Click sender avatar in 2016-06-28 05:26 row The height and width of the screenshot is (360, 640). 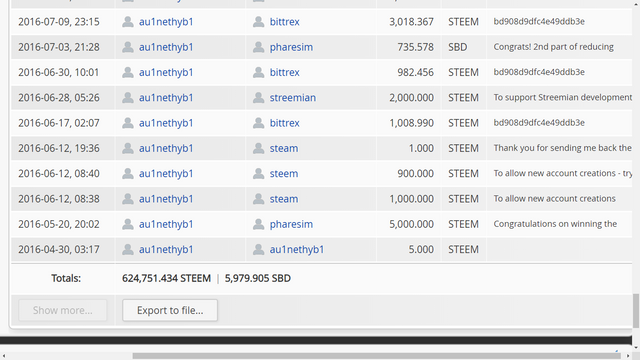coord(128,98)
